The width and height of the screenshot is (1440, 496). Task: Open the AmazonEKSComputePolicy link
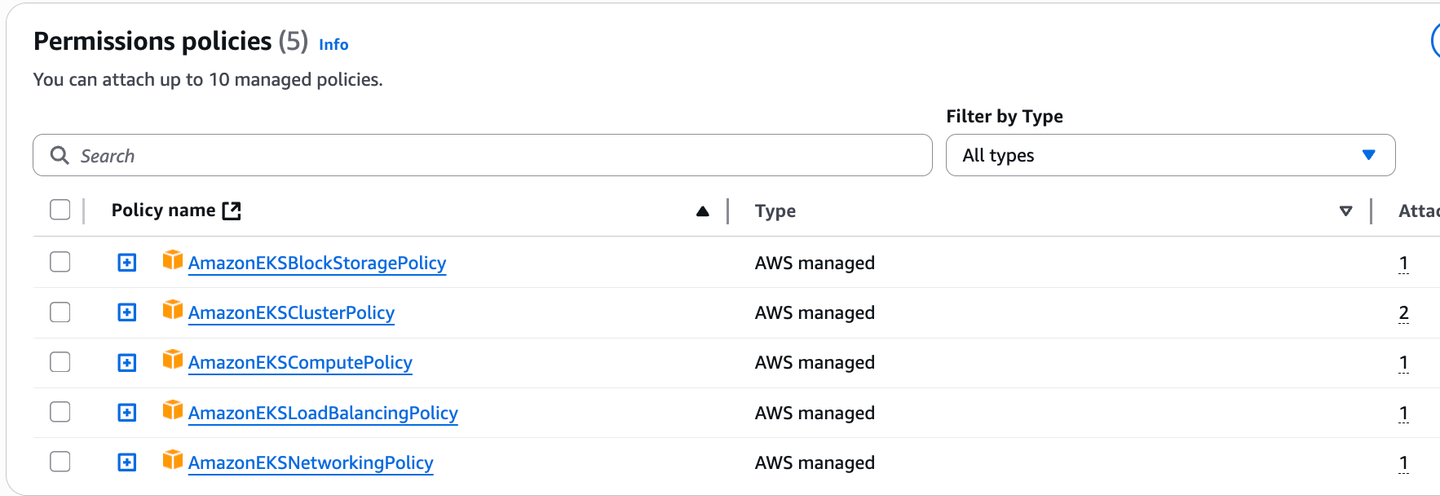click(300, 363)
